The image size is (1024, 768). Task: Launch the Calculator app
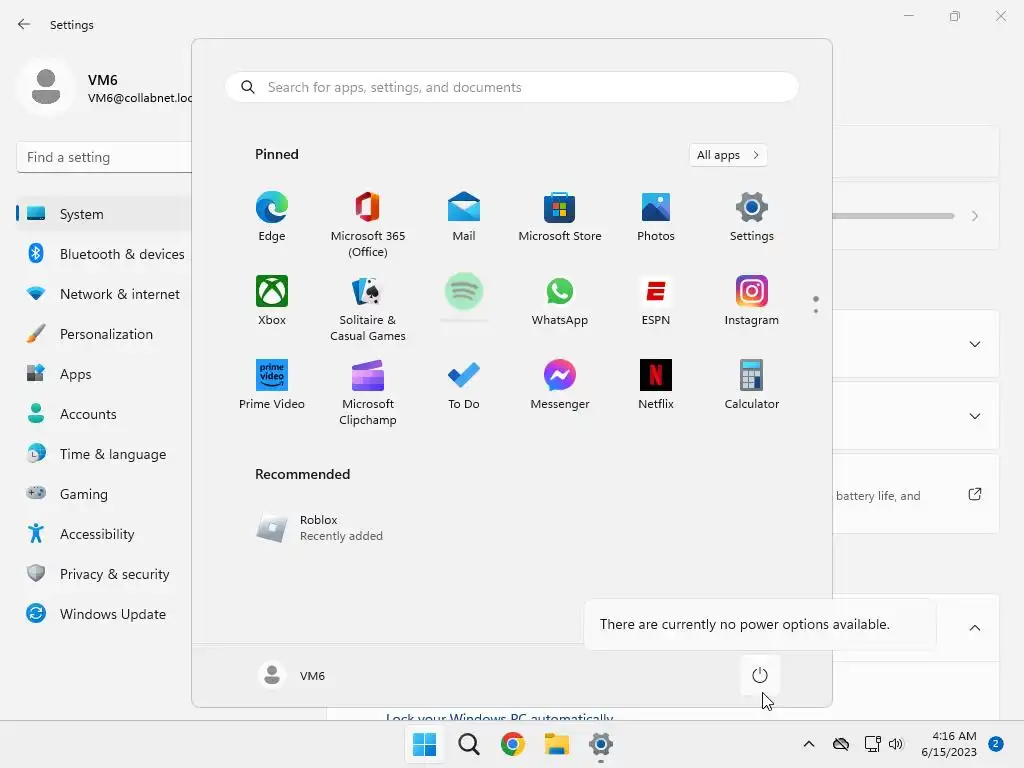click(752, 385)
